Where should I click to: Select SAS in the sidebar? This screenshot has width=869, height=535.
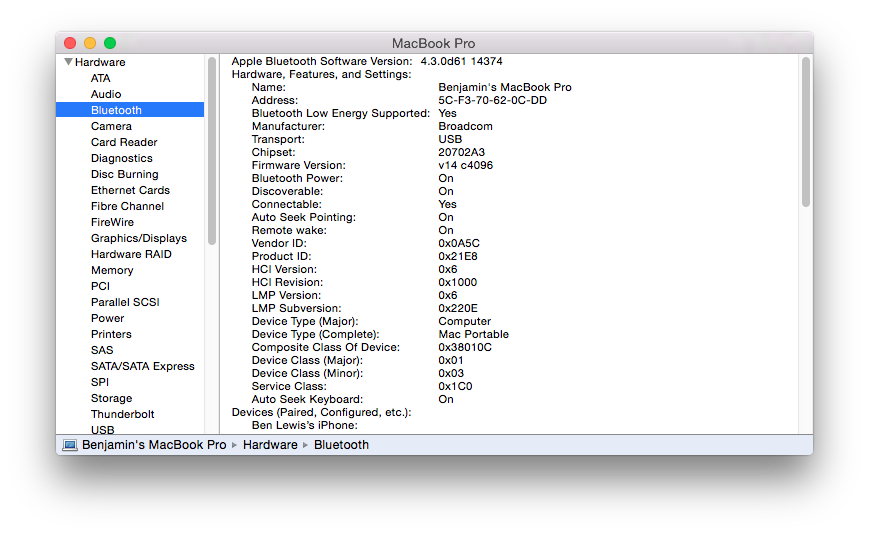[102, 350]
